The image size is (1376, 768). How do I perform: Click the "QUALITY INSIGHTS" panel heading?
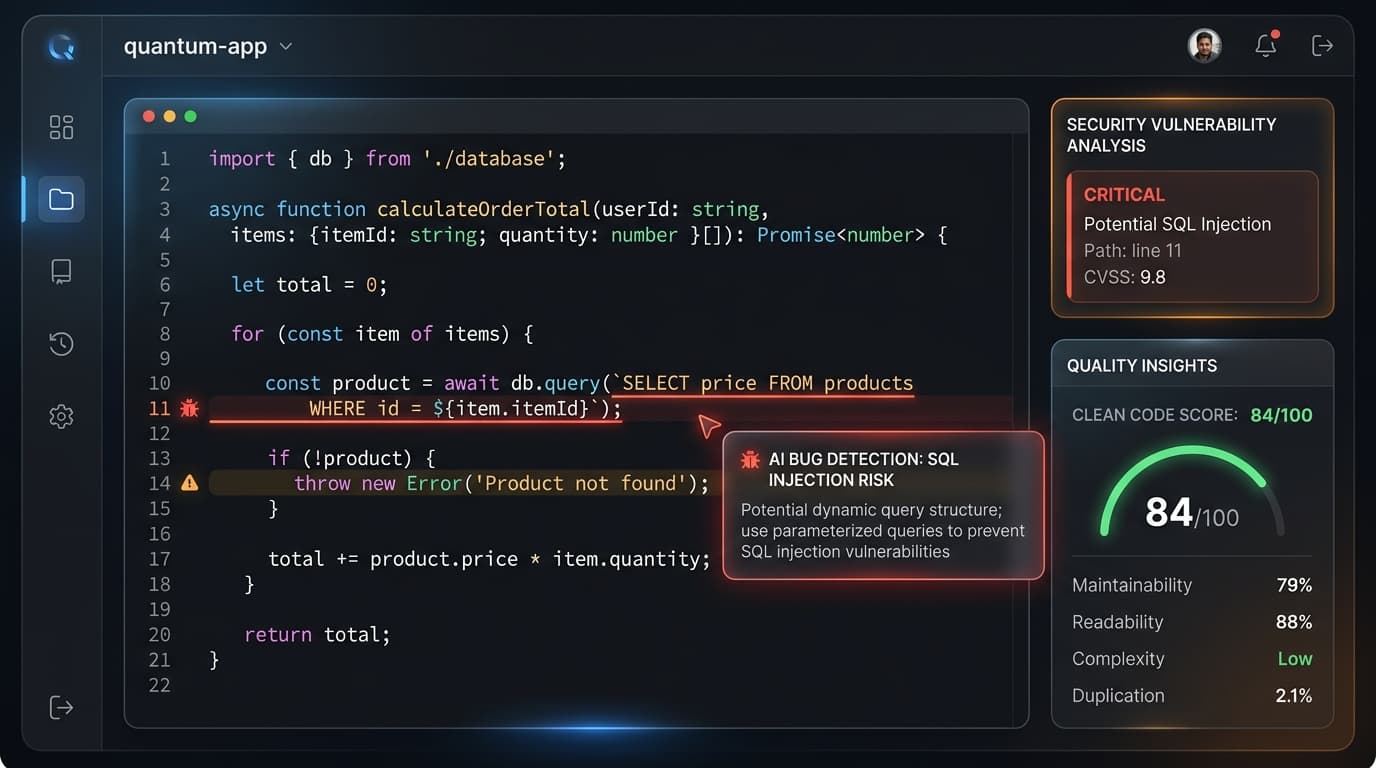(x=1142, y=366)
